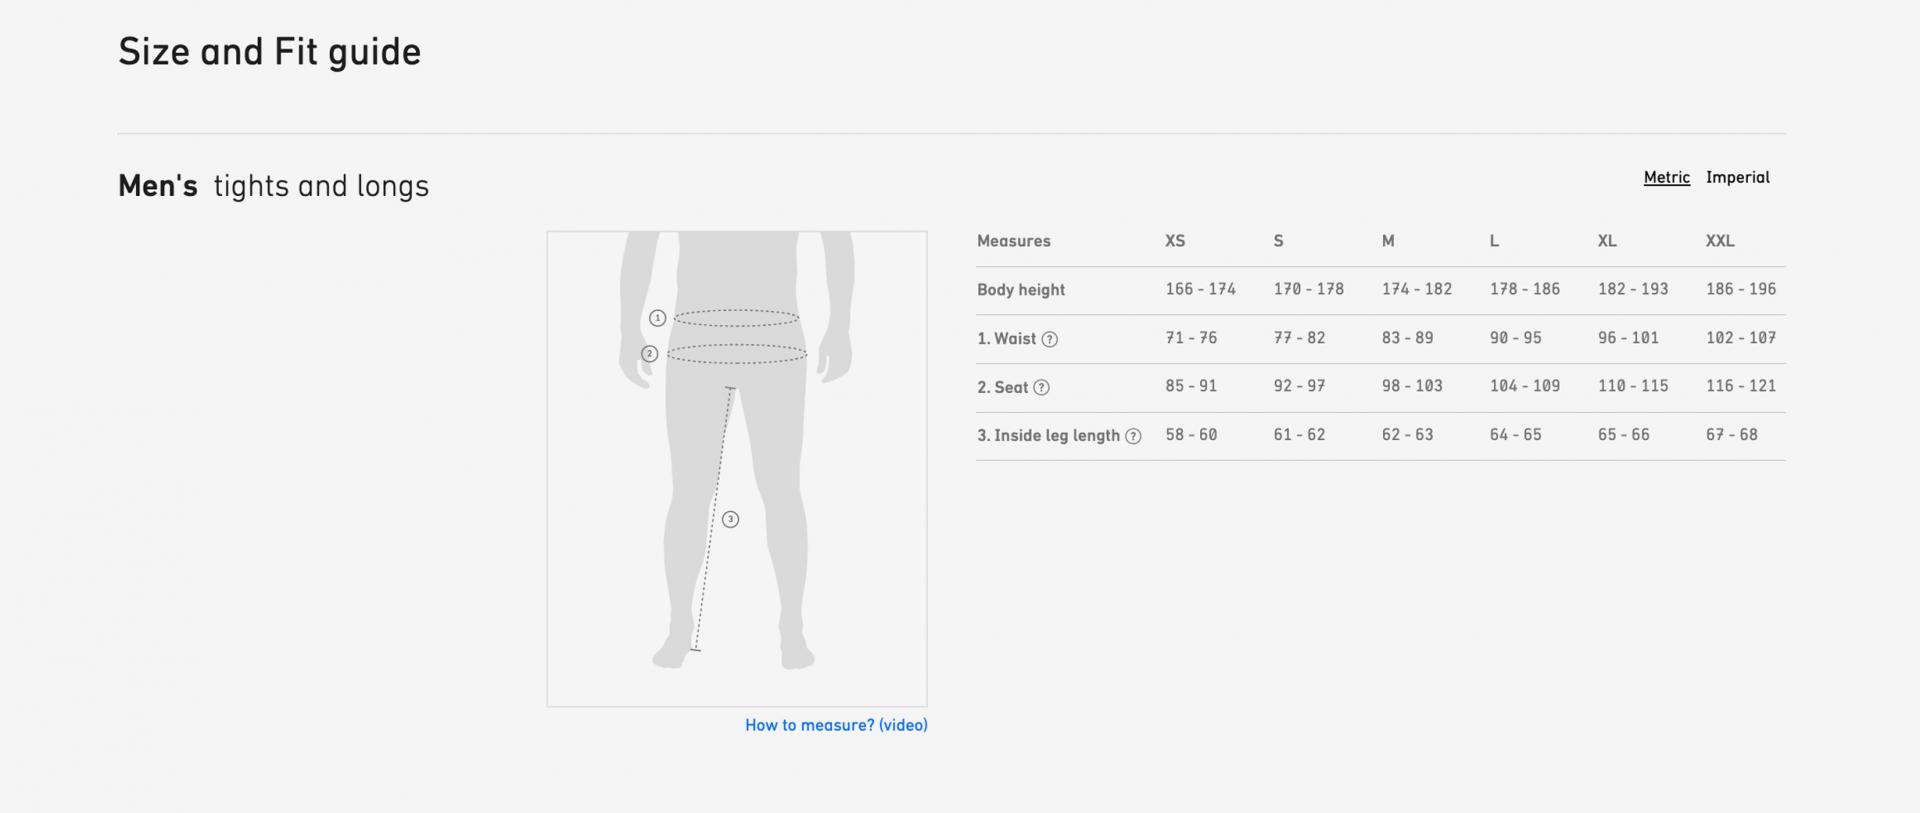Click waist marker 1 on the figure
Image resolution: width=1920 pixels, height=813 pixels.
point(657,318)
